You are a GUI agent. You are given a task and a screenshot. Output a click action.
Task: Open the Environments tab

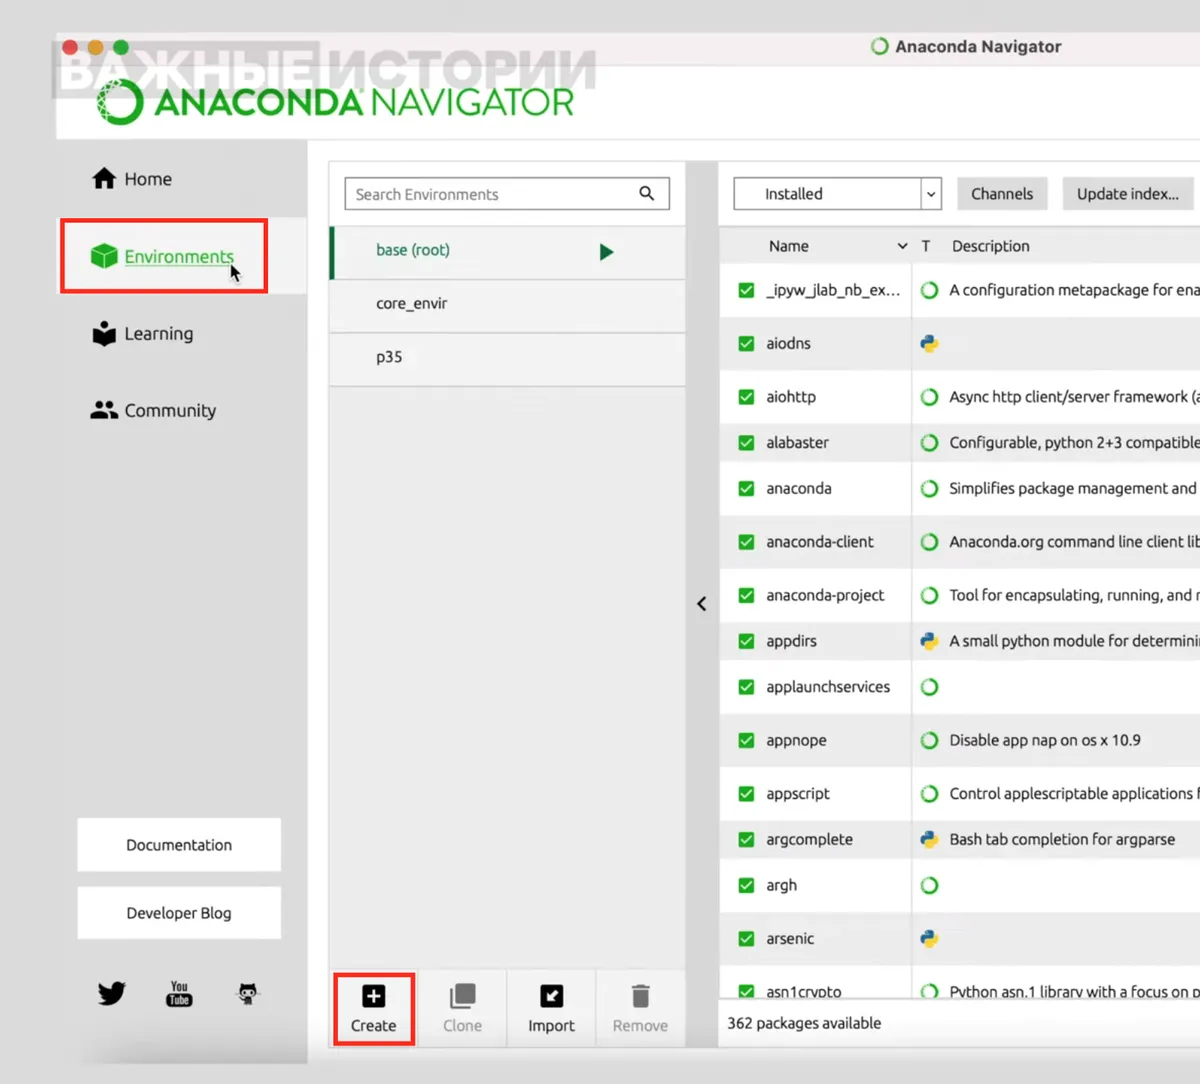[x=163, y=256]
